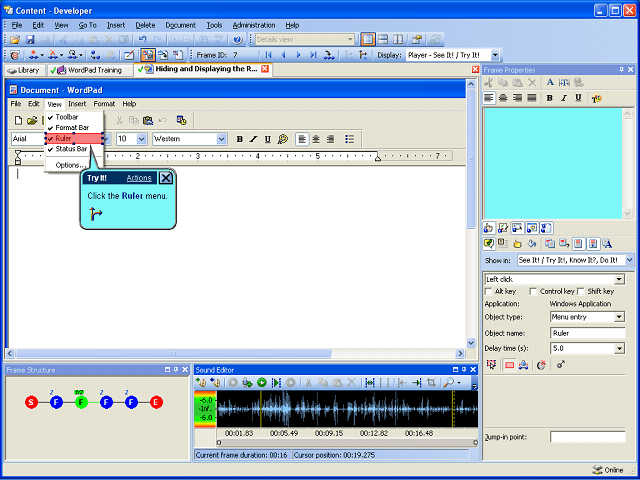Click the WordPad bullets icon

coord(349,139)
